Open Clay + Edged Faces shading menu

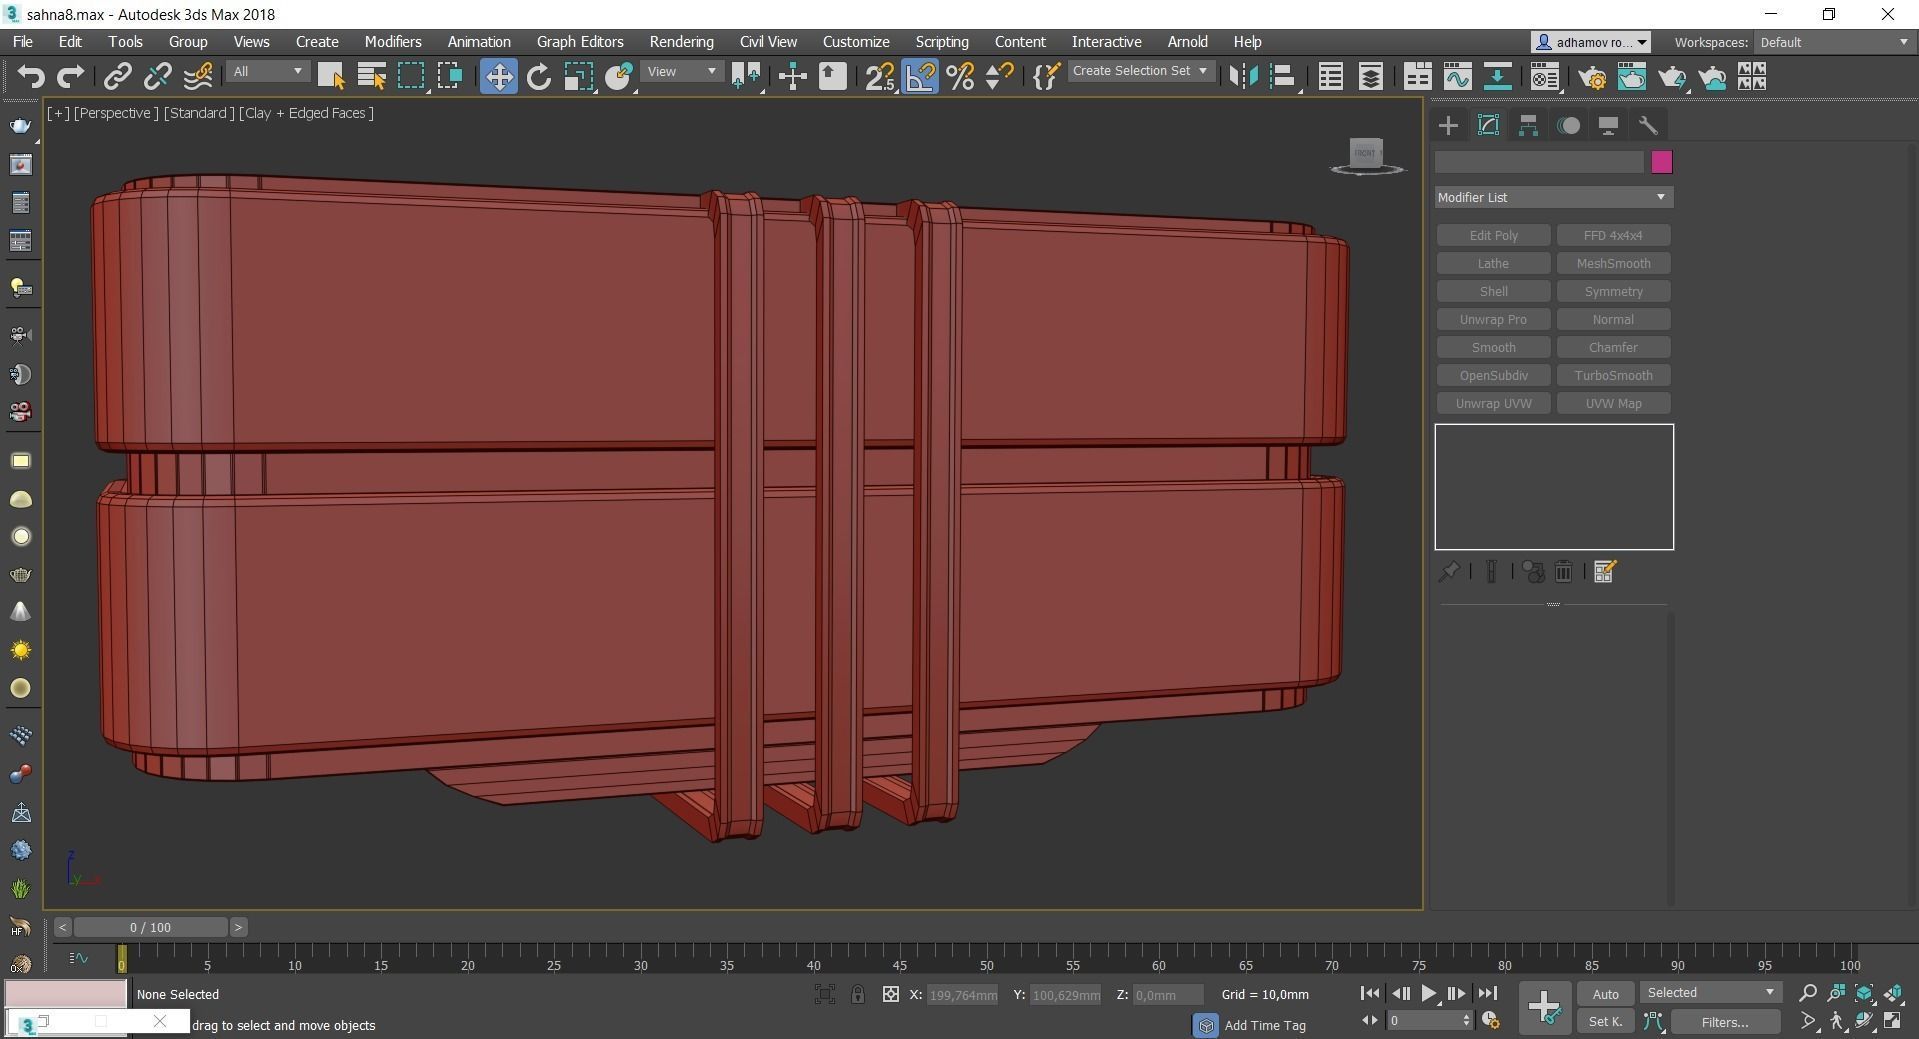(x=306, y=113)
